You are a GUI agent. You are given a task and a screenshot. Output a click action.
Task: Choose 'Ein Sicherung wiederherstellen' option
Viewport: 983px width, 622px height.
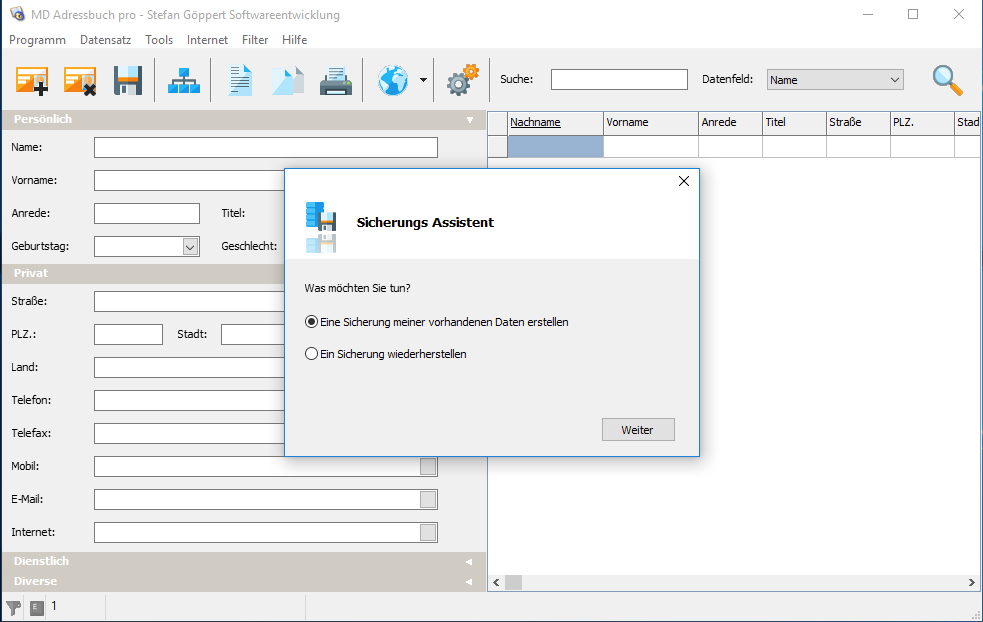point(312,354)
